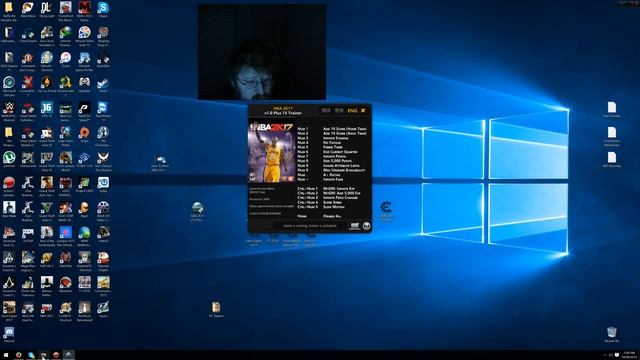Click the keyboard icon at the trainer bottom
Screen dimensions: 640x360
click(354, 226)
